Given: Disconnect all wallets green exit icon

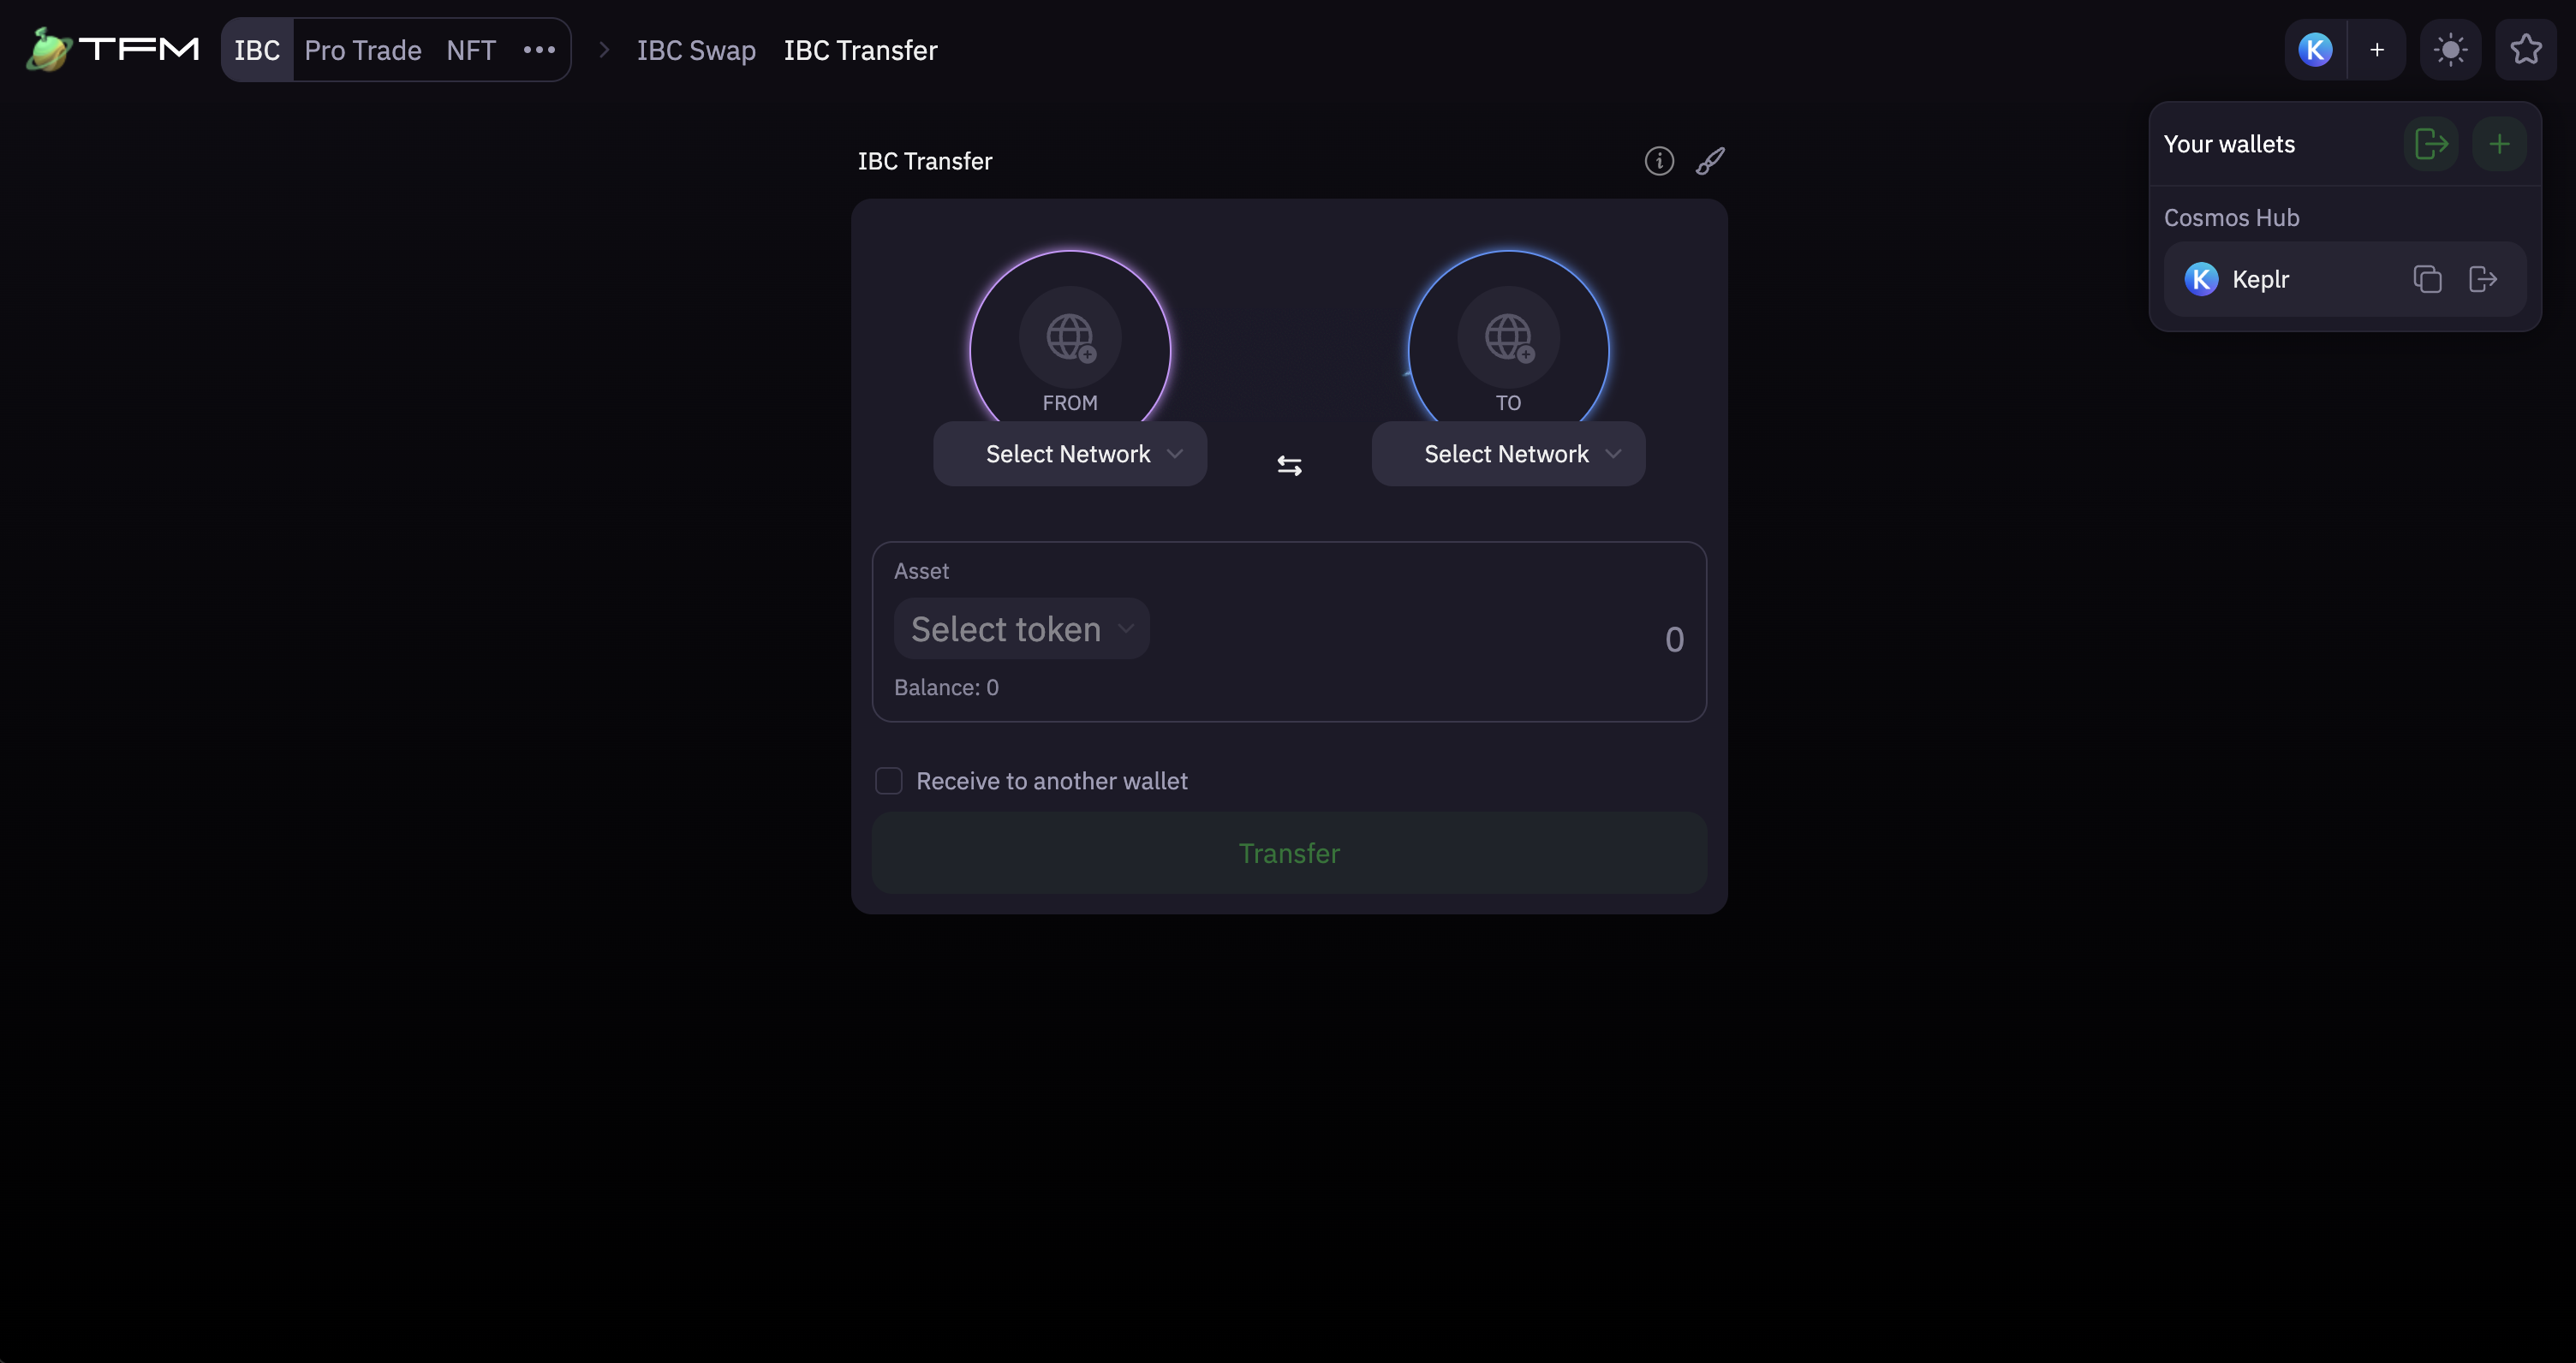Looking at the screenshot, I should [2430, 144].
